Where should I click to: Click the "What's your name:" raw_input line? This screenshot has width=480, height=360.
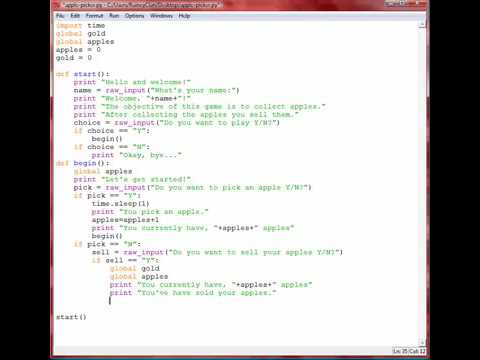tap(156, 90)
